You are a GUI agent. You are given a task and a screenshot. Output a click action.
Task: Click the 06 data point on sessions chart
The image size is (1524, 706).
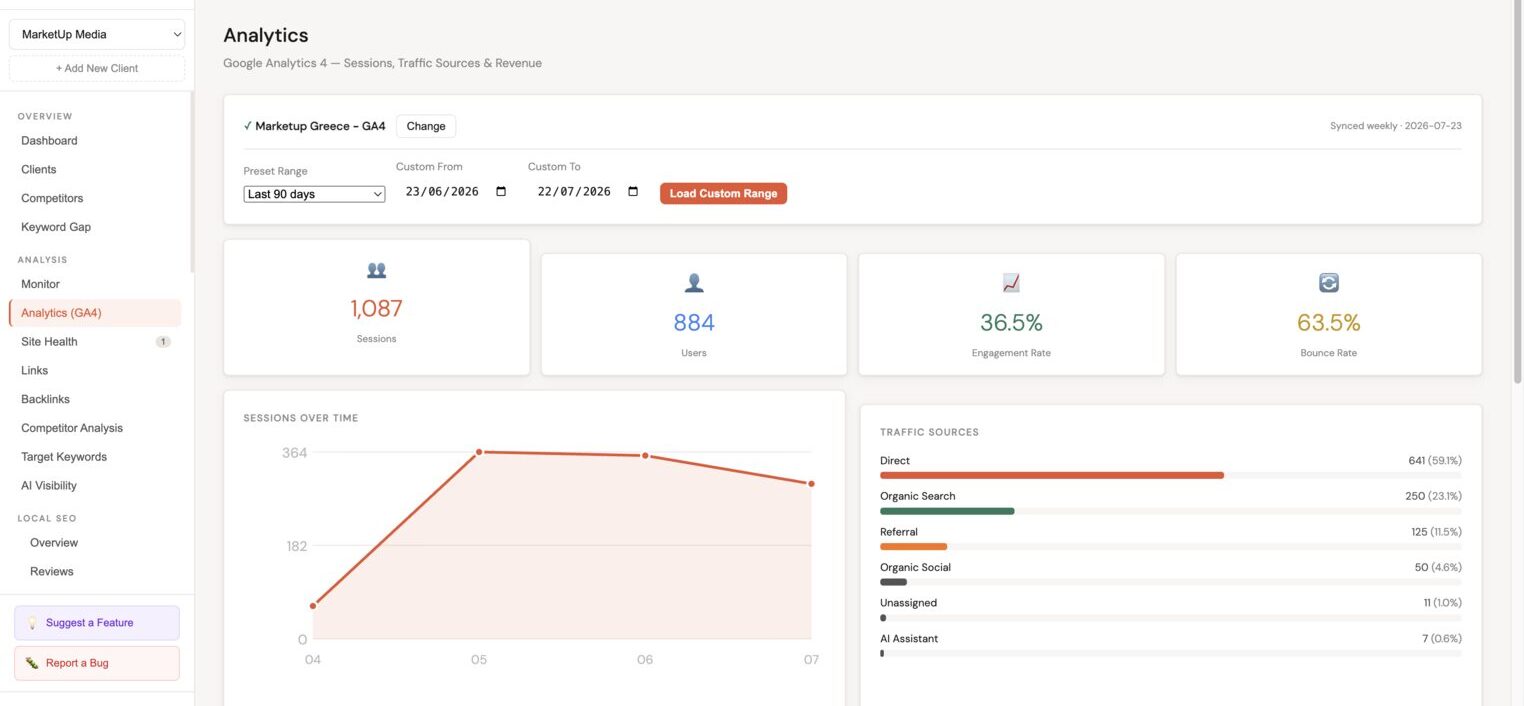click(x=645, y=456)
